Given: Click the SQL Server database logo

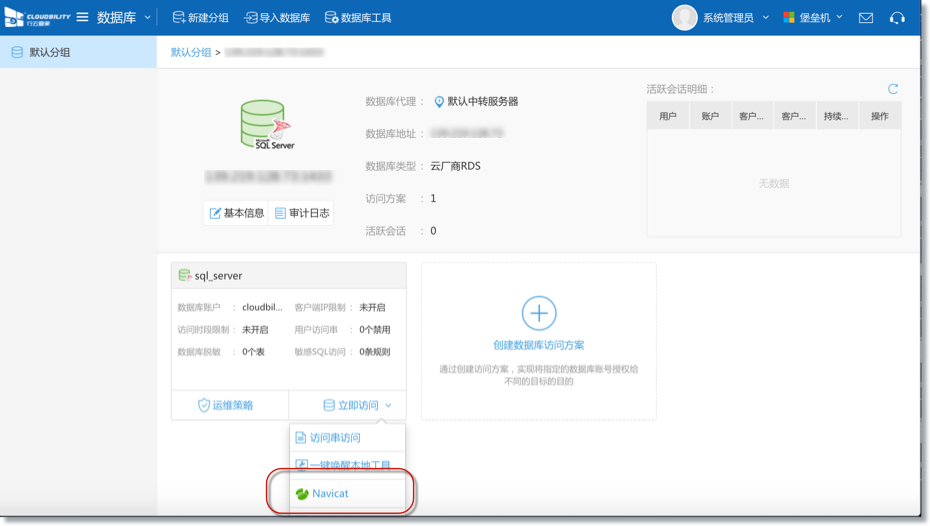Looking at the screenshot, I should [268, 124].
